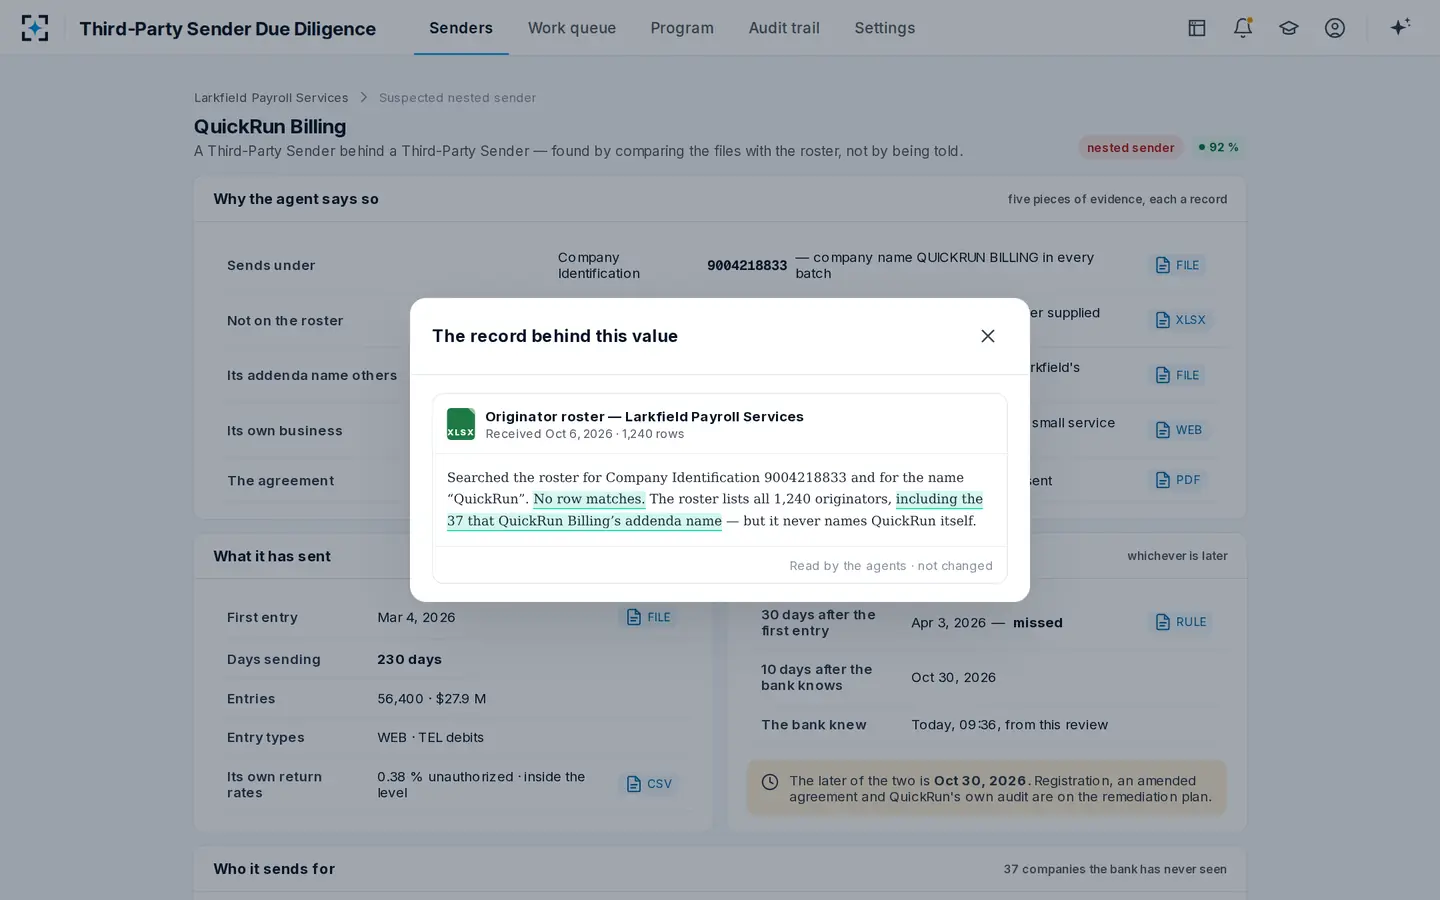Close the record dialog
This screenshot has height=900, width=1440.
pyautogui.click(x=987, y=336)
